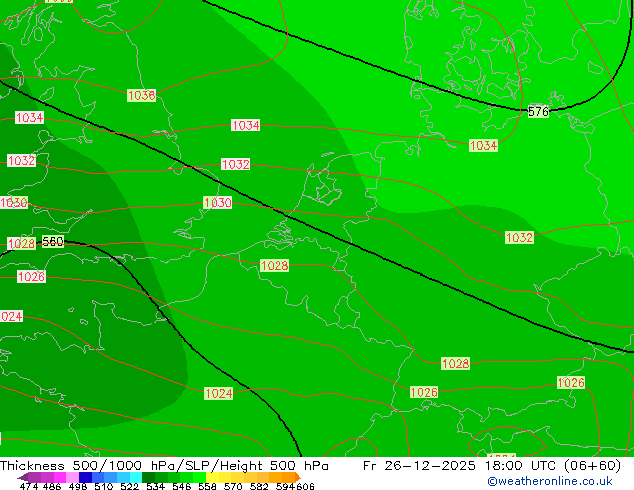
Task: Click the 1032 isobar label over Ireland
Action: 21,161
